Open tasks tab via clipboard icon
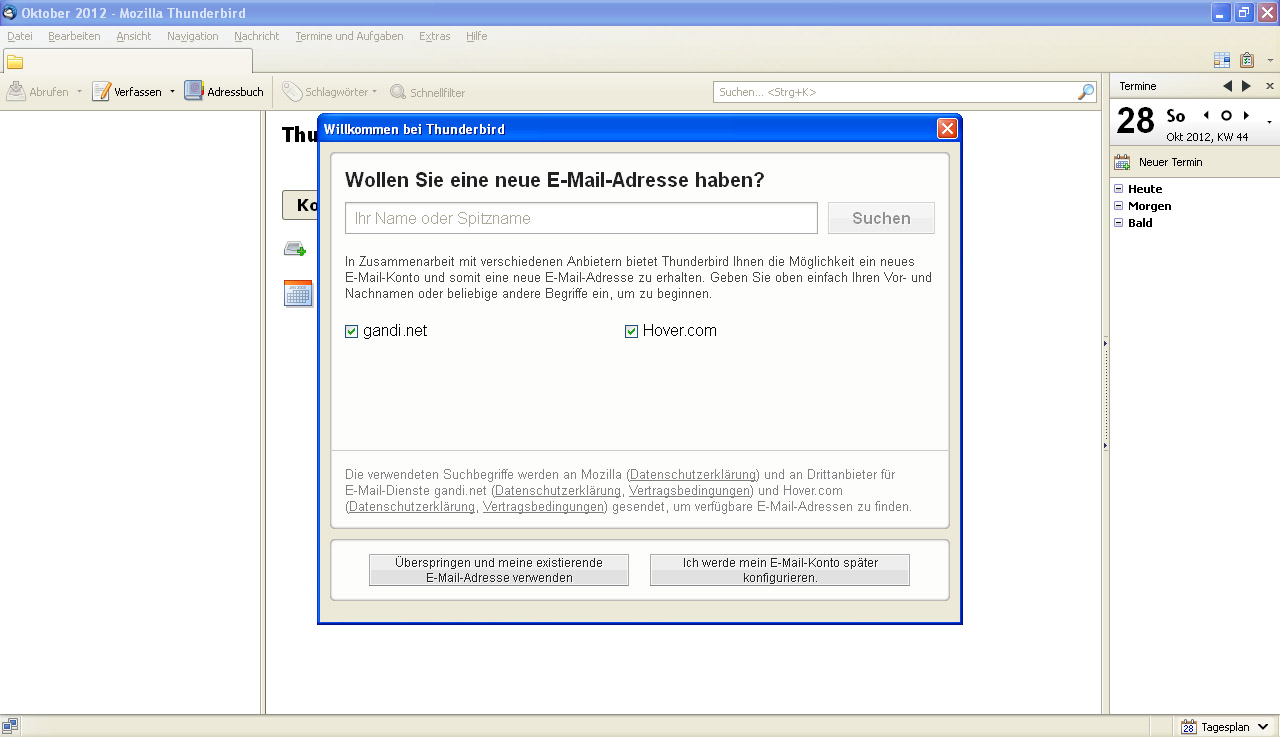Screen dimensions: 1280x737 click(1247, 60)
